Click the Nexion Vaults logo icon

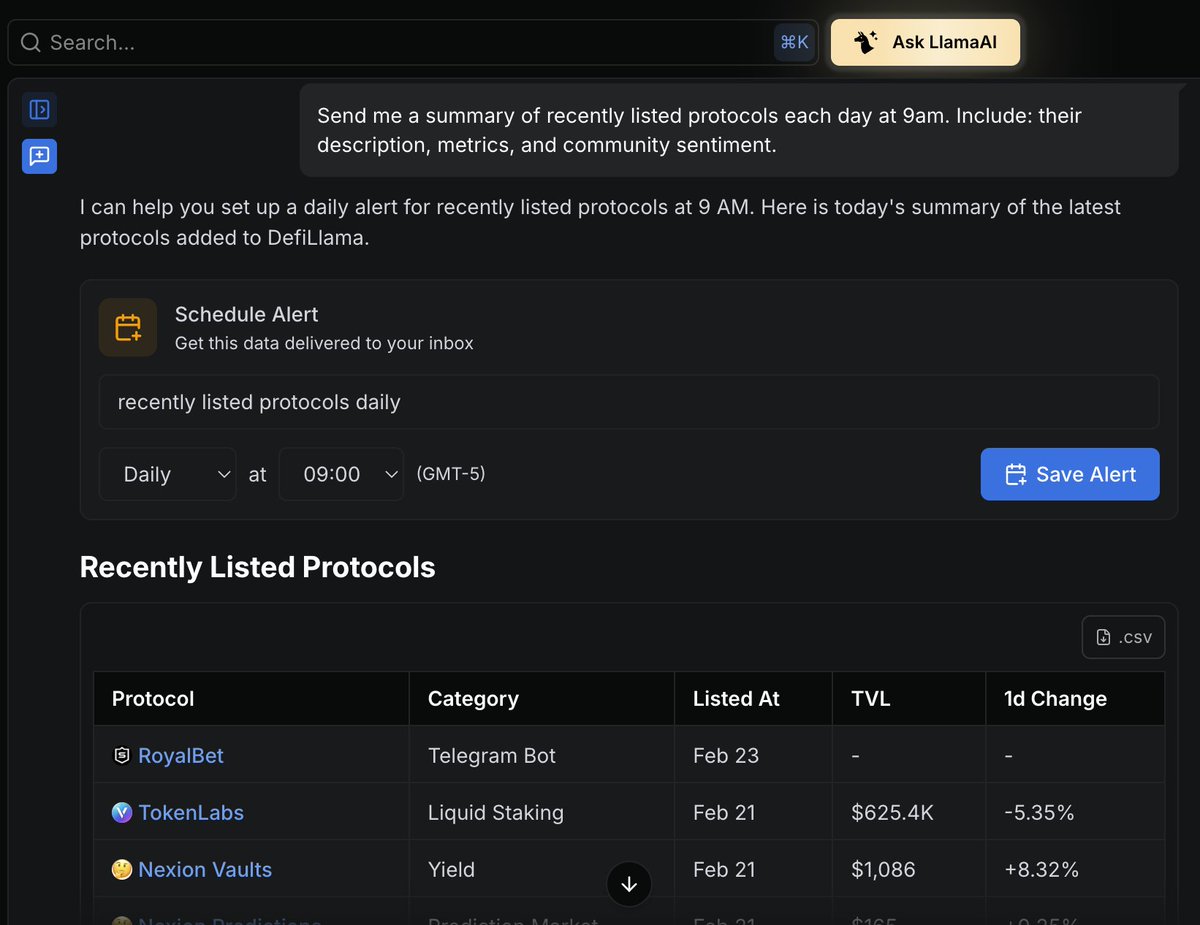tap(122, 869)
